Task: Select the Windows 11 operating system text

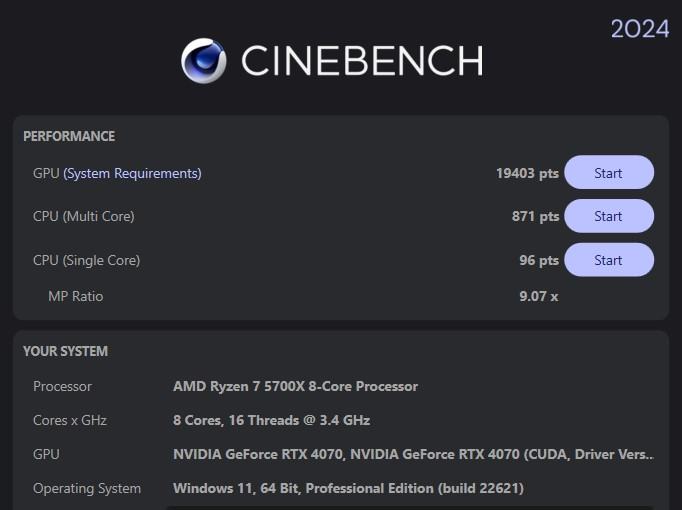Action: pos(348,488)
